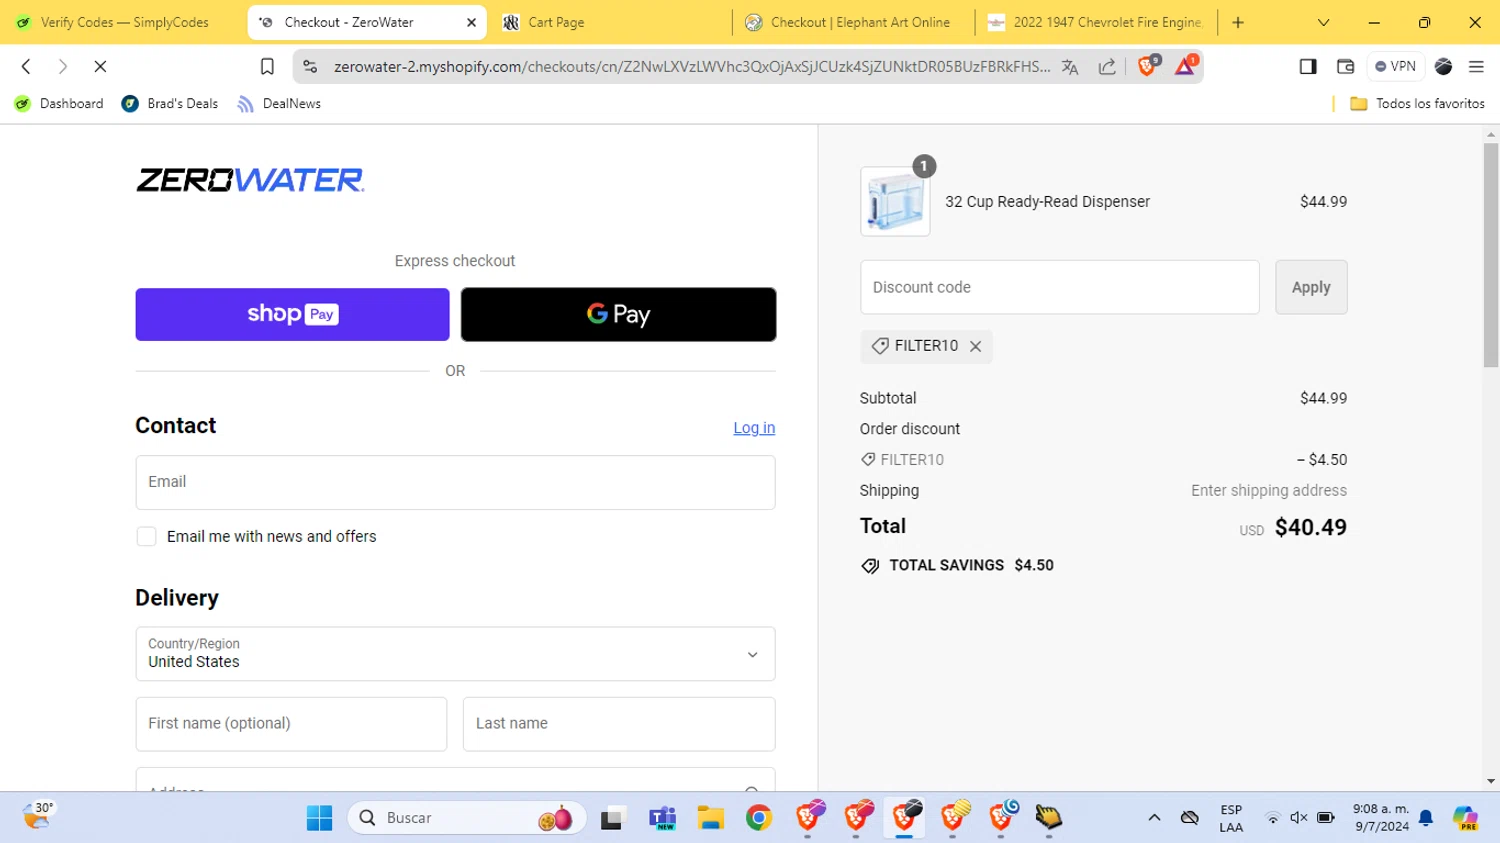The height and width of the screenshot is (843, 1500).
Task: Bookmark this checkout page
Action: 267,67
